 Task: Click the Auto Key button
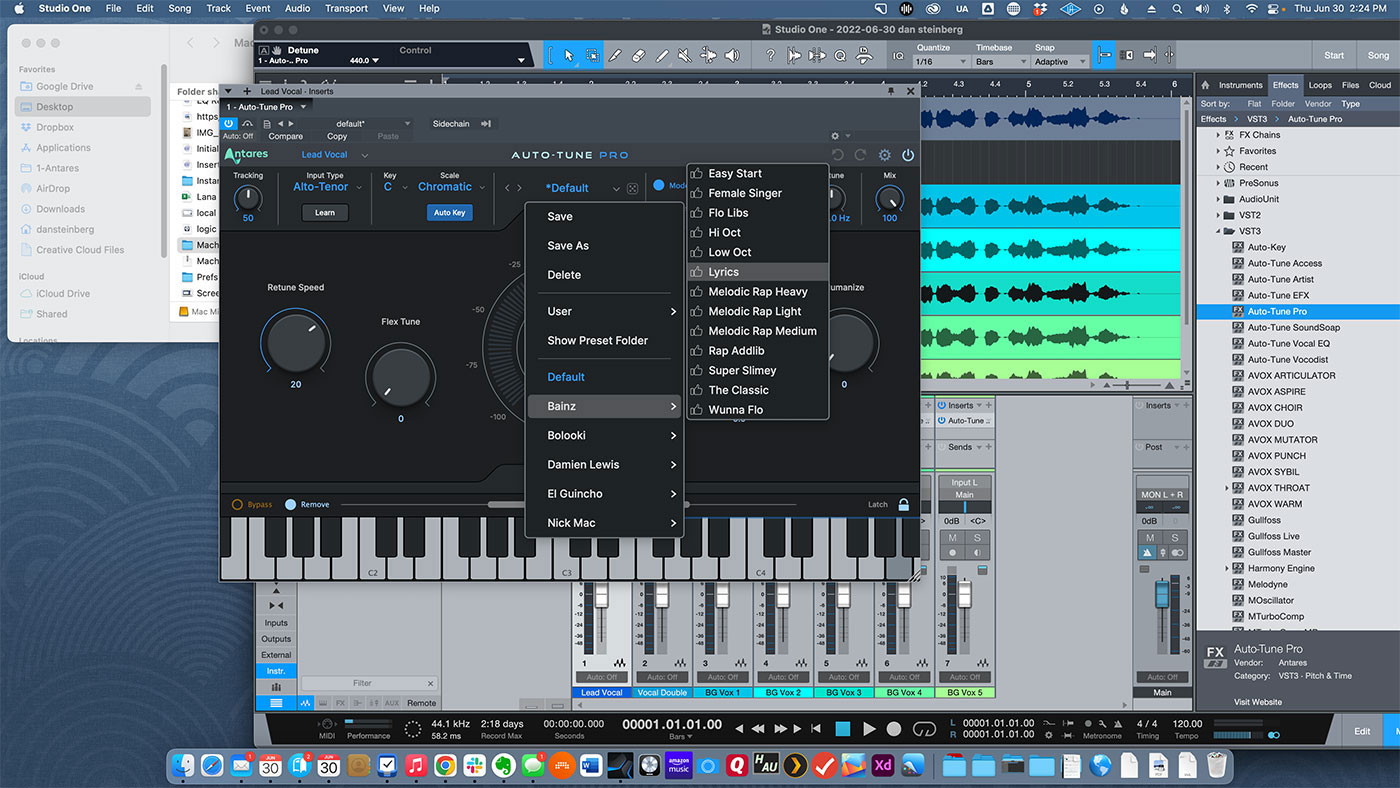(x=450, y=213)
